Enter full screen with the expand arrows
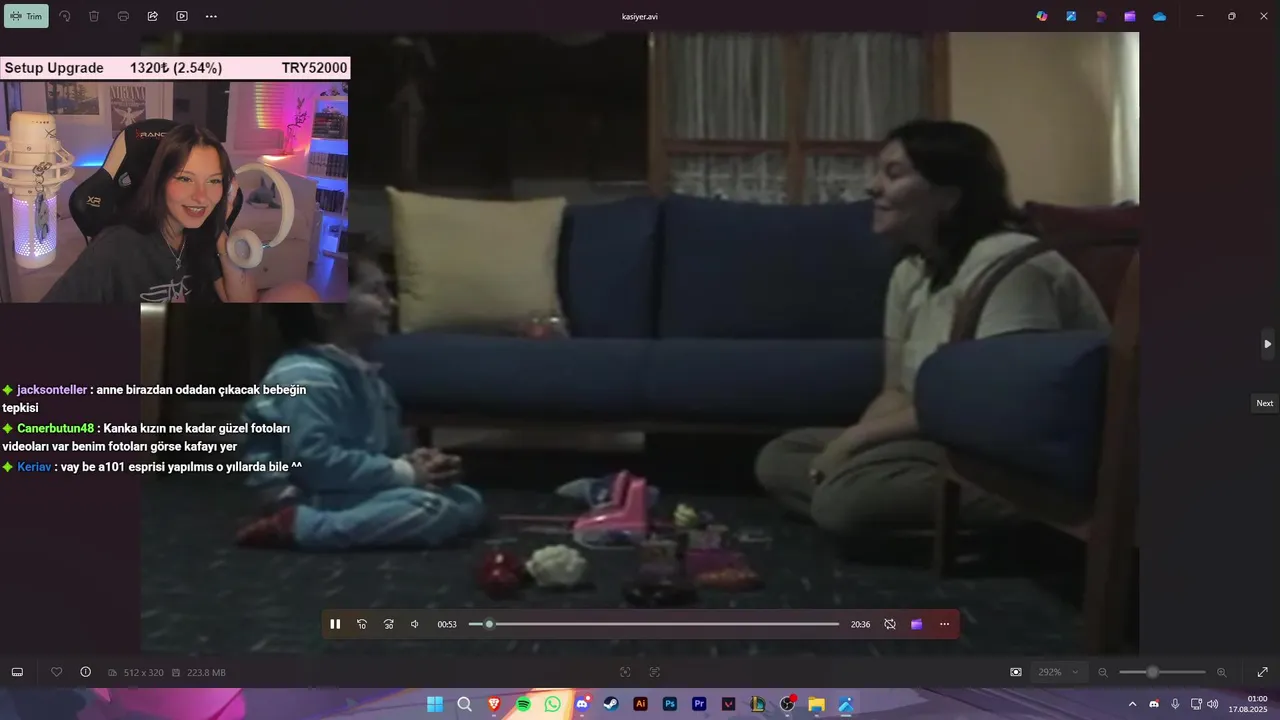1280x720 pixels. point(1262,672)
